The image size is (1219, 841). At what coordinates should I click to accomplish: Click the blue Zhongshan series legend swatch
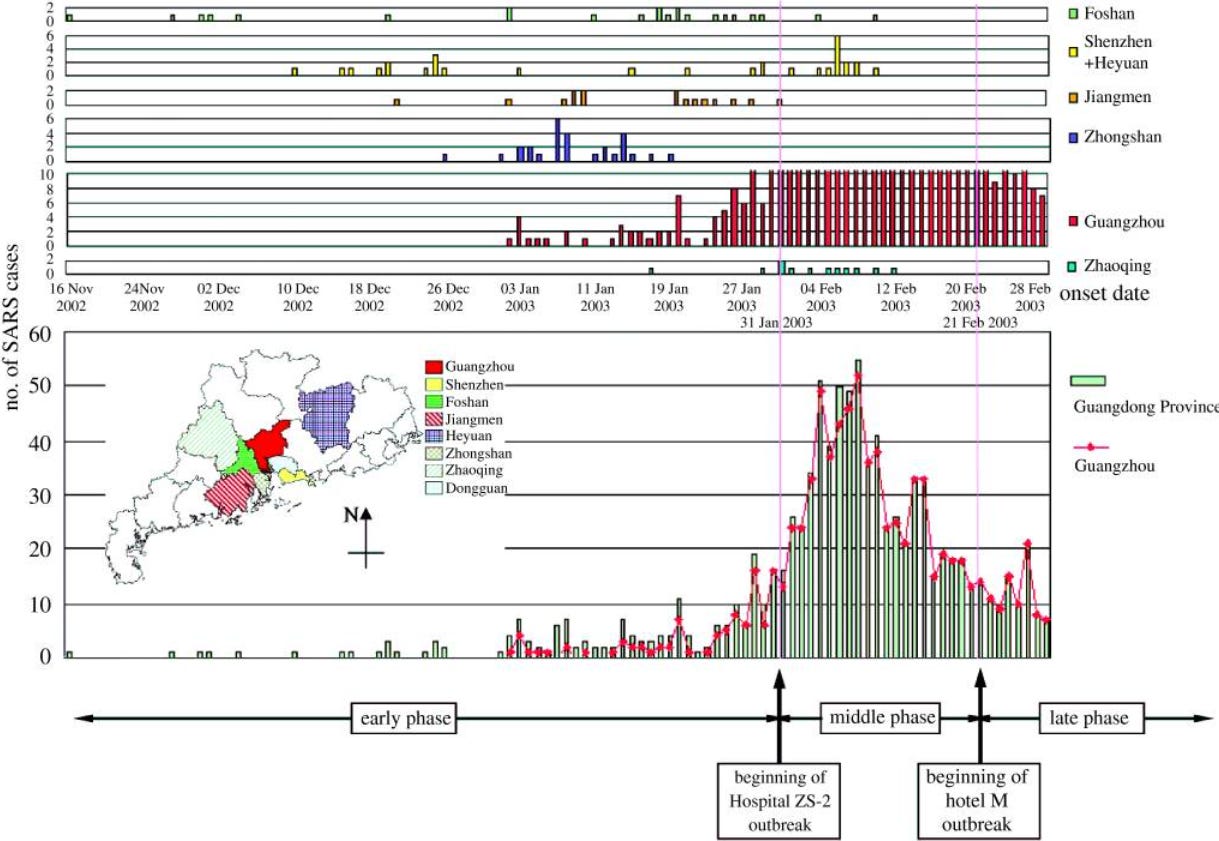pyautogui.click(x=1073, y=138)
